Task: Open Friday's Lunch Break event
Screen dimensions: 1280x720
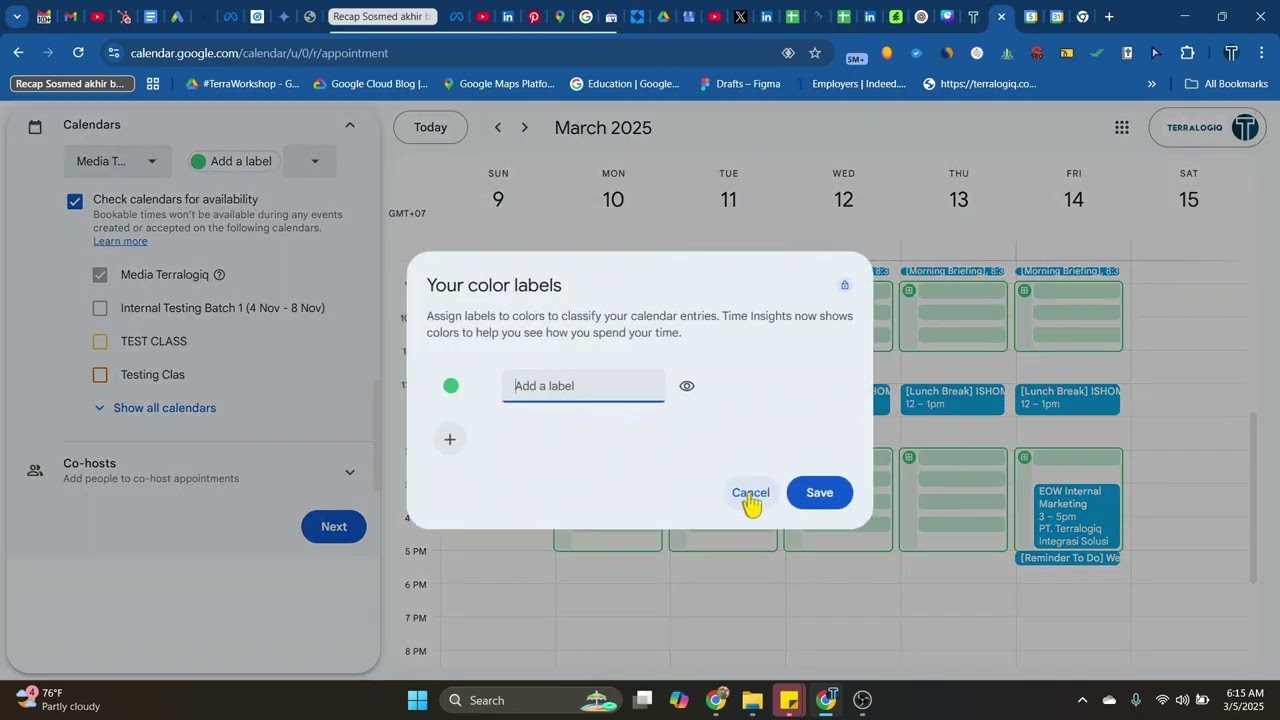Action: pyautogui.click(x=1068, y=398)
